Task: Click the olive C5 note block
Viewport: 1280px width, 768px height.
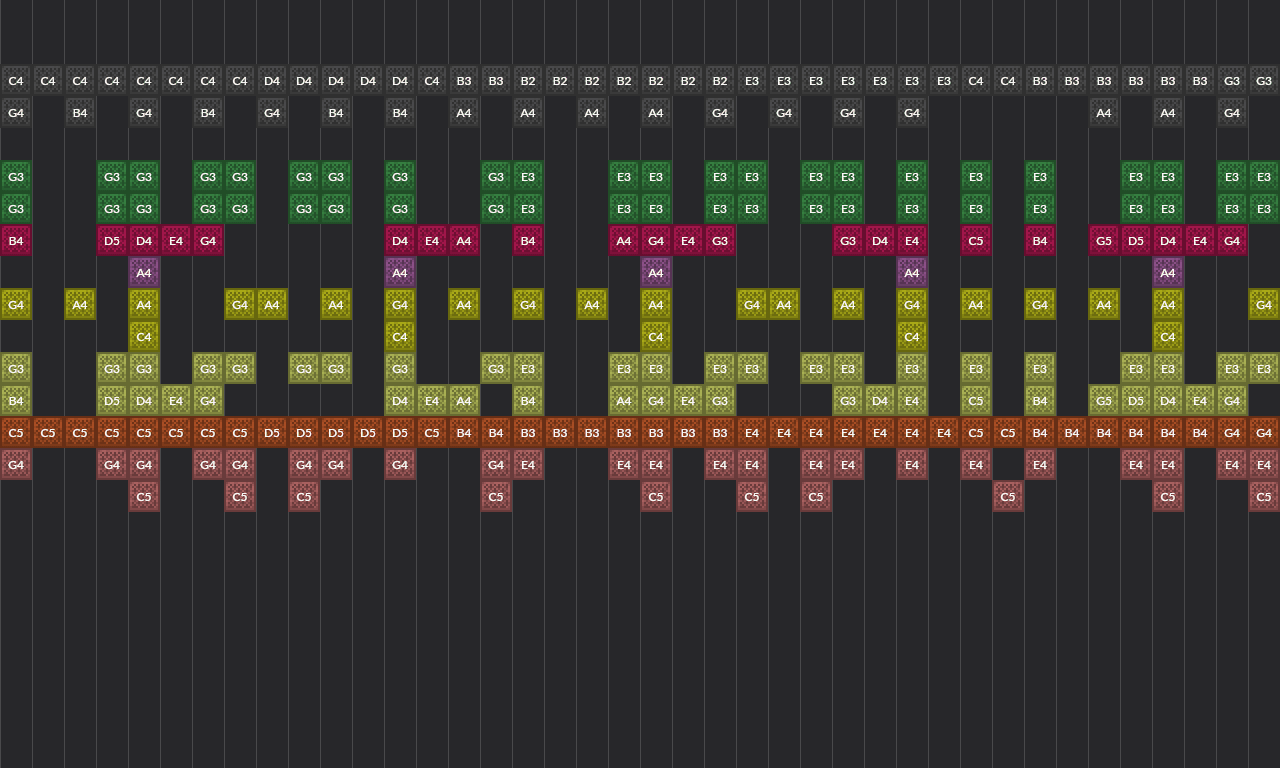Action: [976, 400]
